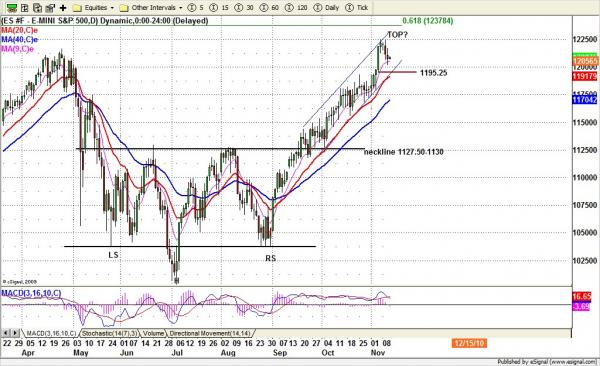Click the Other Intervals folder icon

(x=124, y=8)
